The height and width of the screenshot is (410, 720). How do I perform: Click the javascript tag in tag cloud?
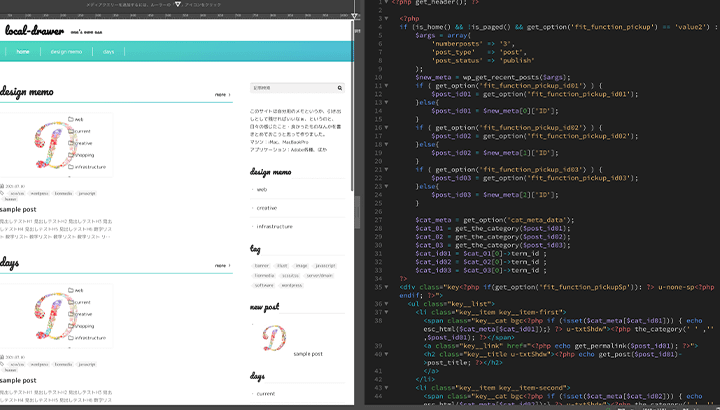[x=326, y=265]
